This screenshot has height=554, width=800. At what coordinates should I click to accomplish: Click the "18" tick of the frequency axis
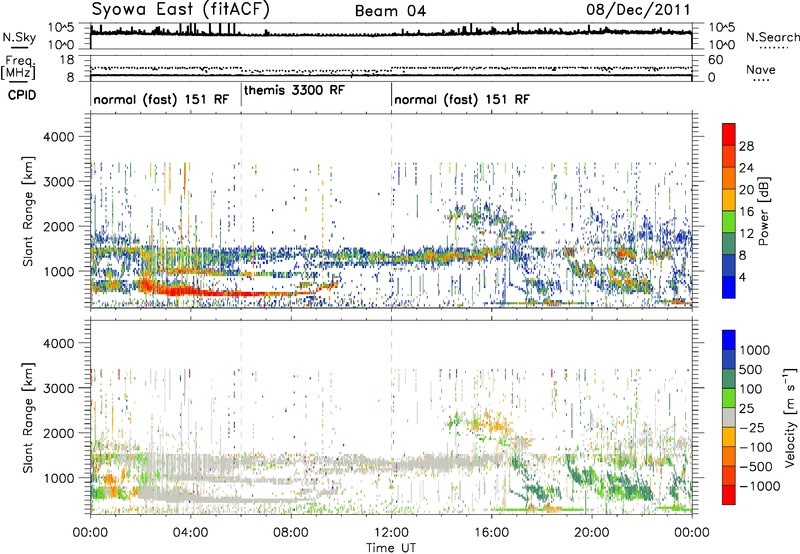pyautogui.click(x=67, y=60)
